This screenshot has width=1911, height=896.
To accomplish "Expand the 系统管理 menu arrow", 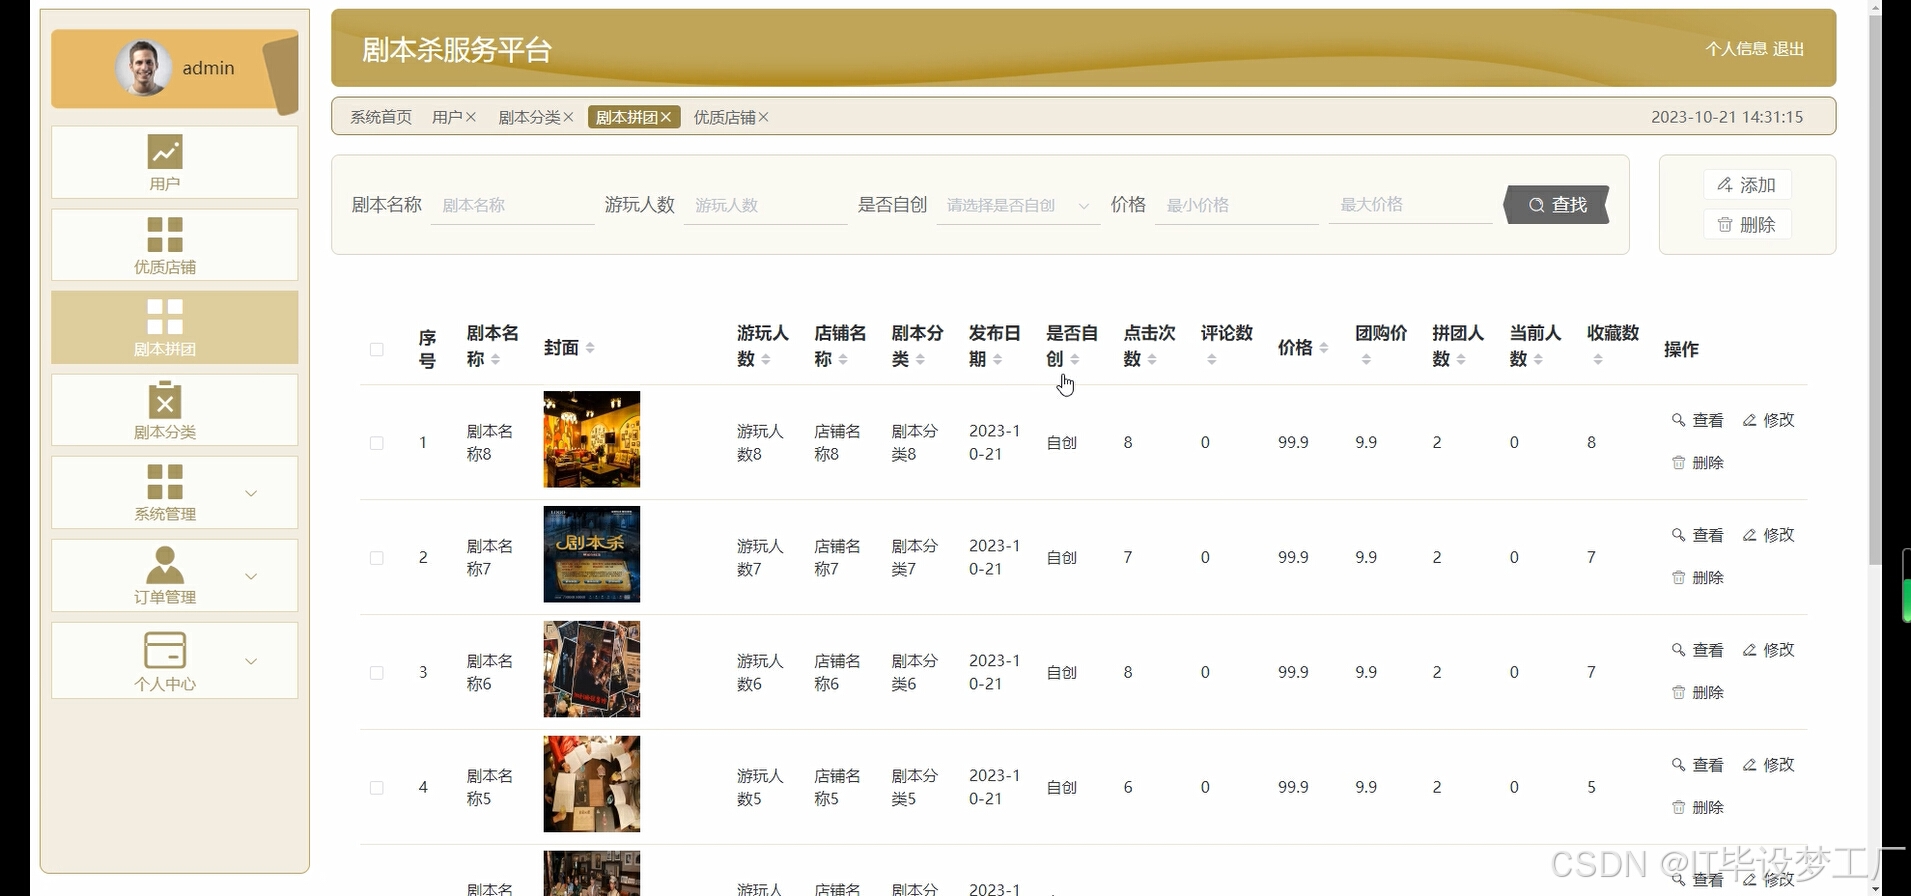I will (x=251, y=493).
